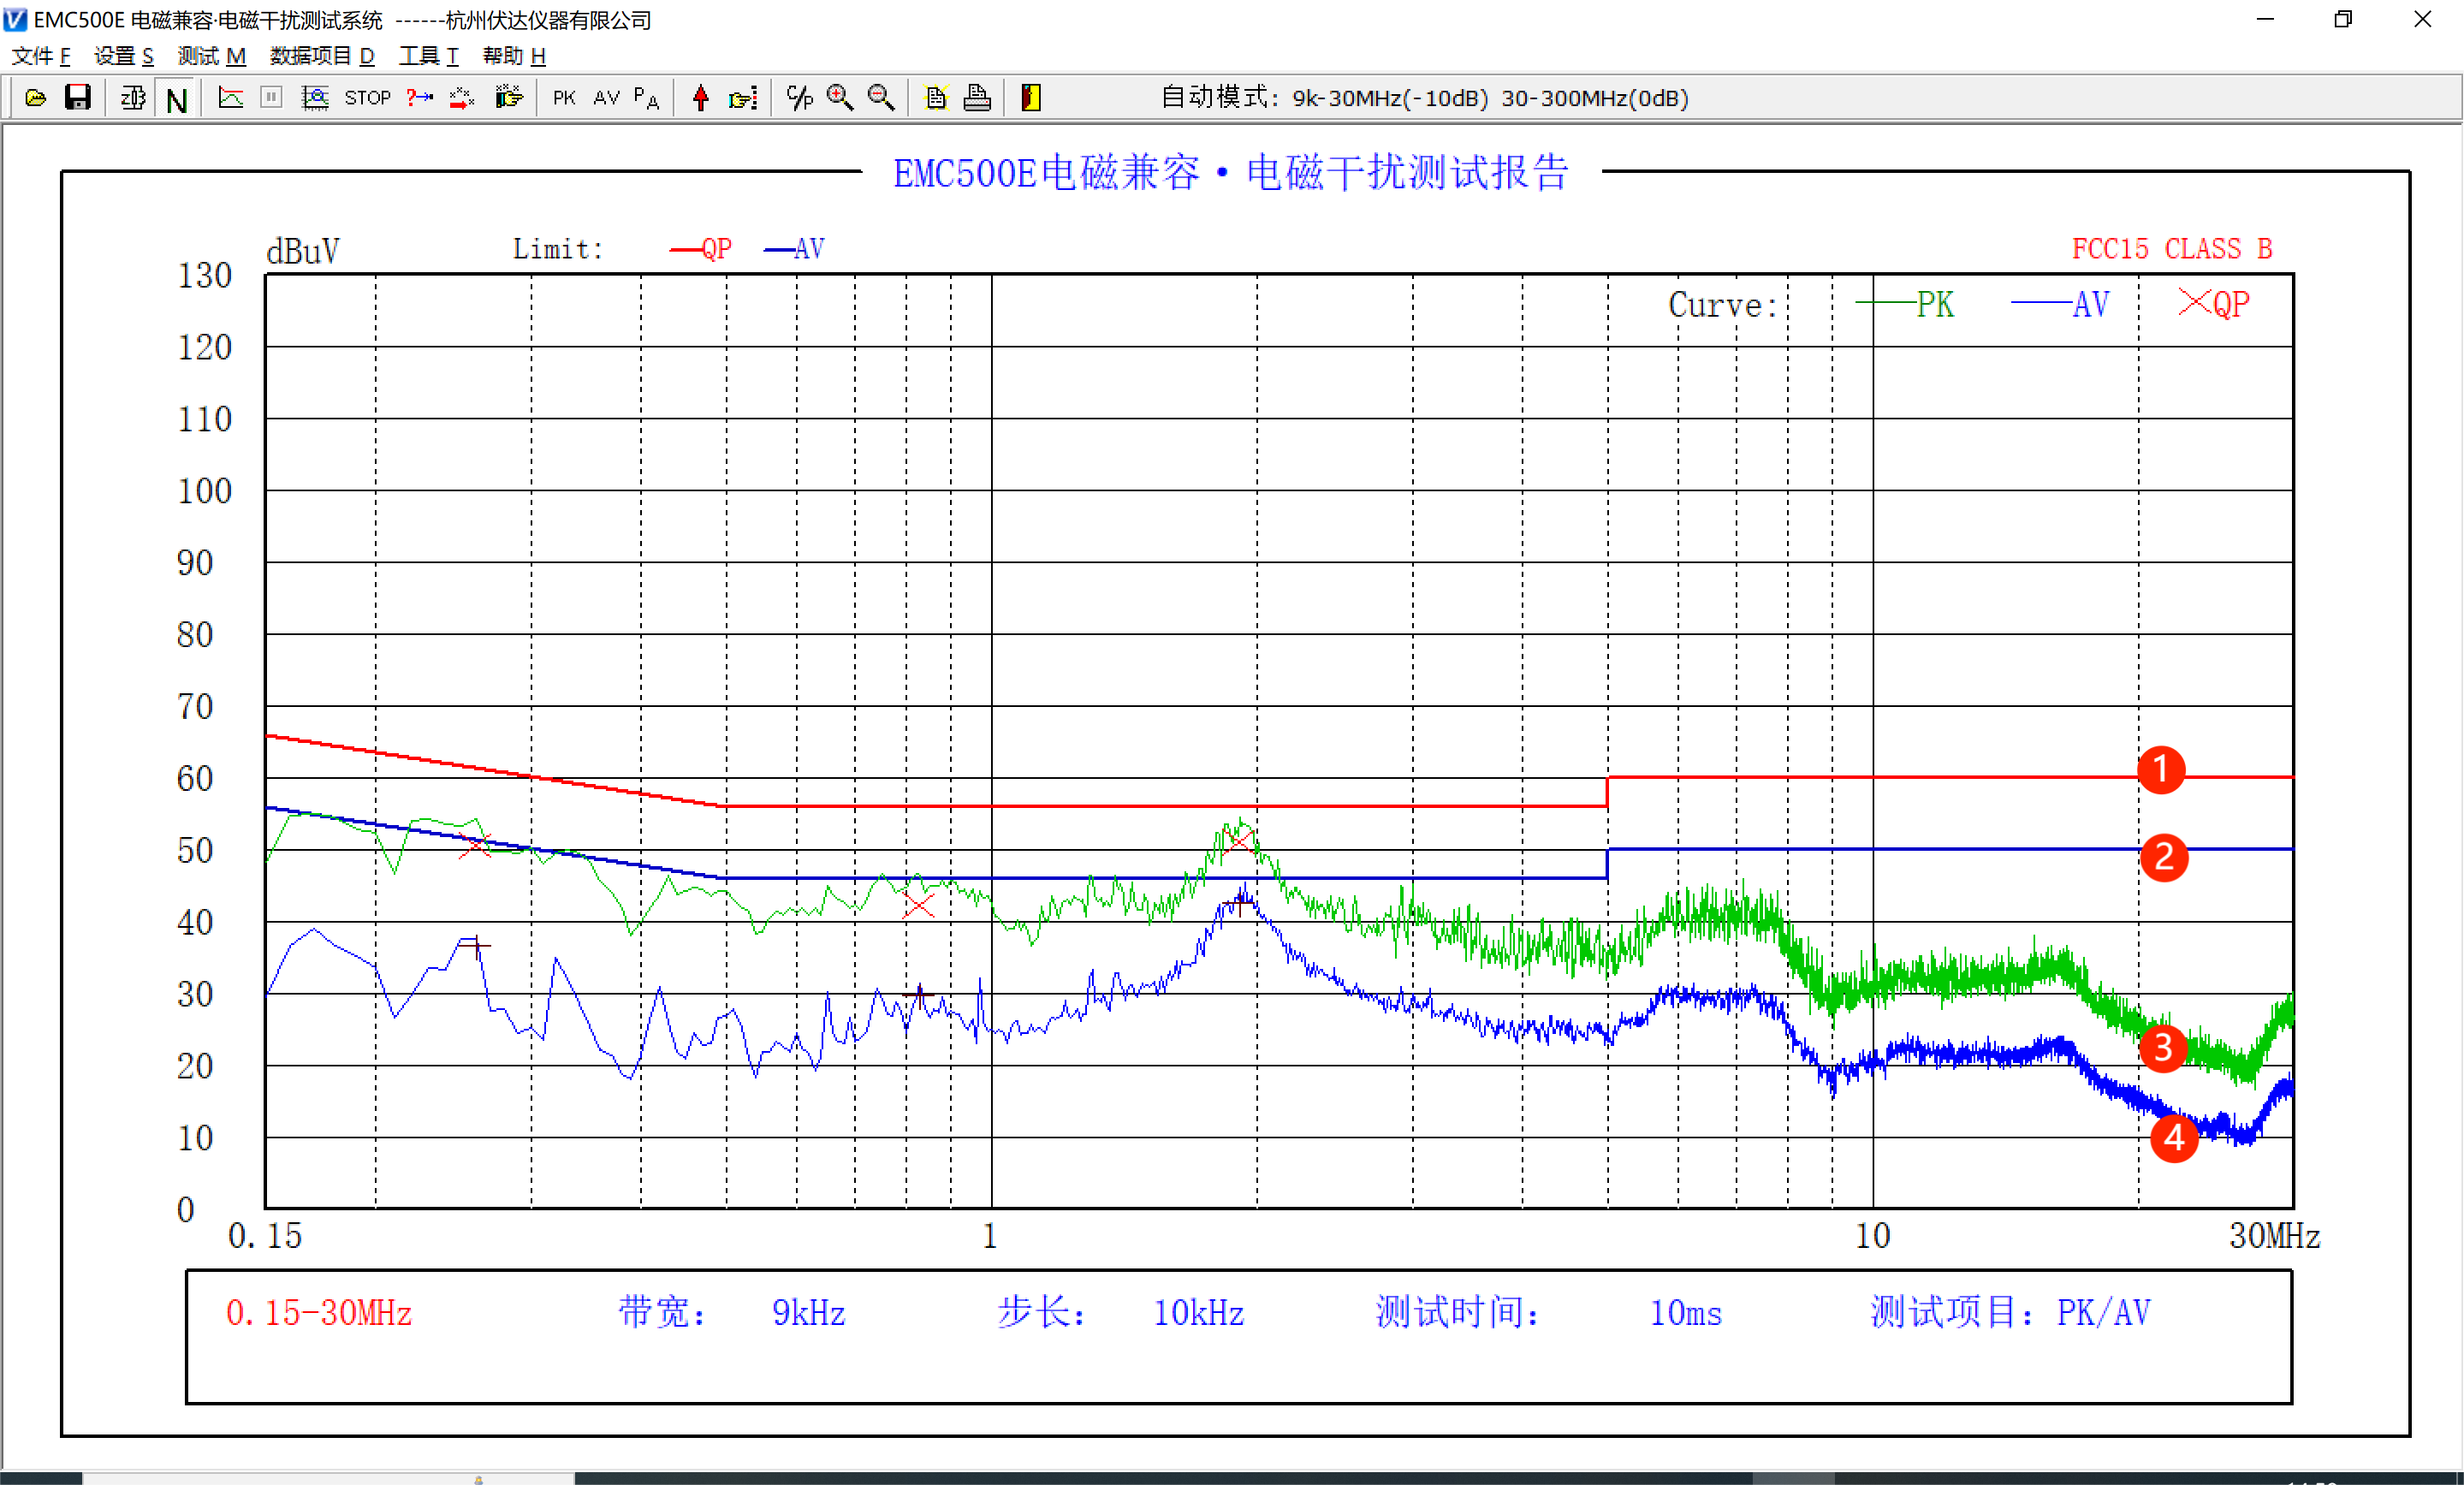
Task: Click the PA detector toolbar button
Action: tap(646, 98)
